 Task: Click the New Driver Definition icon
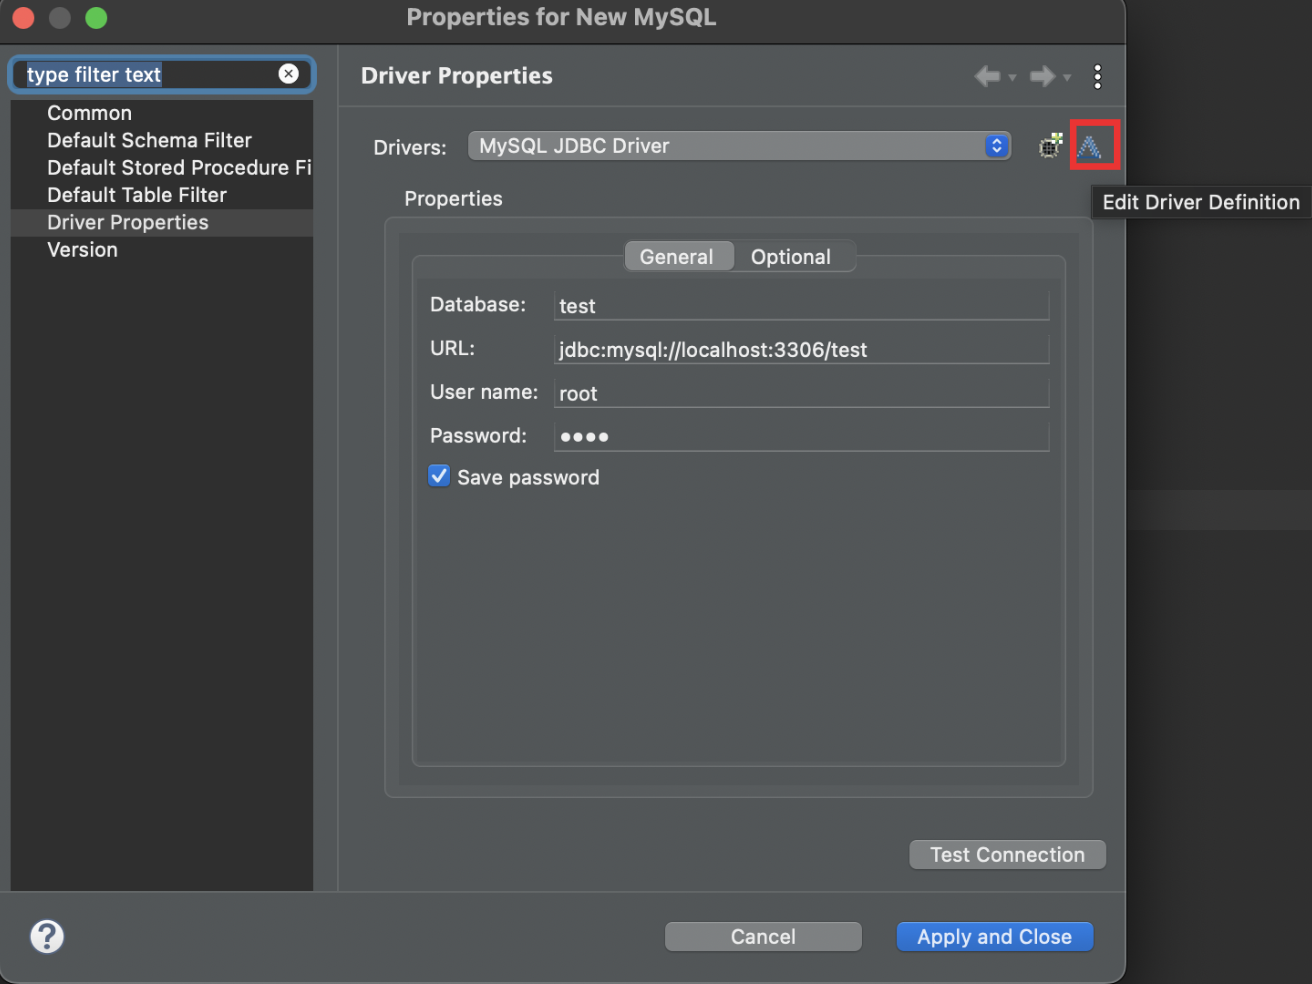coord(1050,146)
